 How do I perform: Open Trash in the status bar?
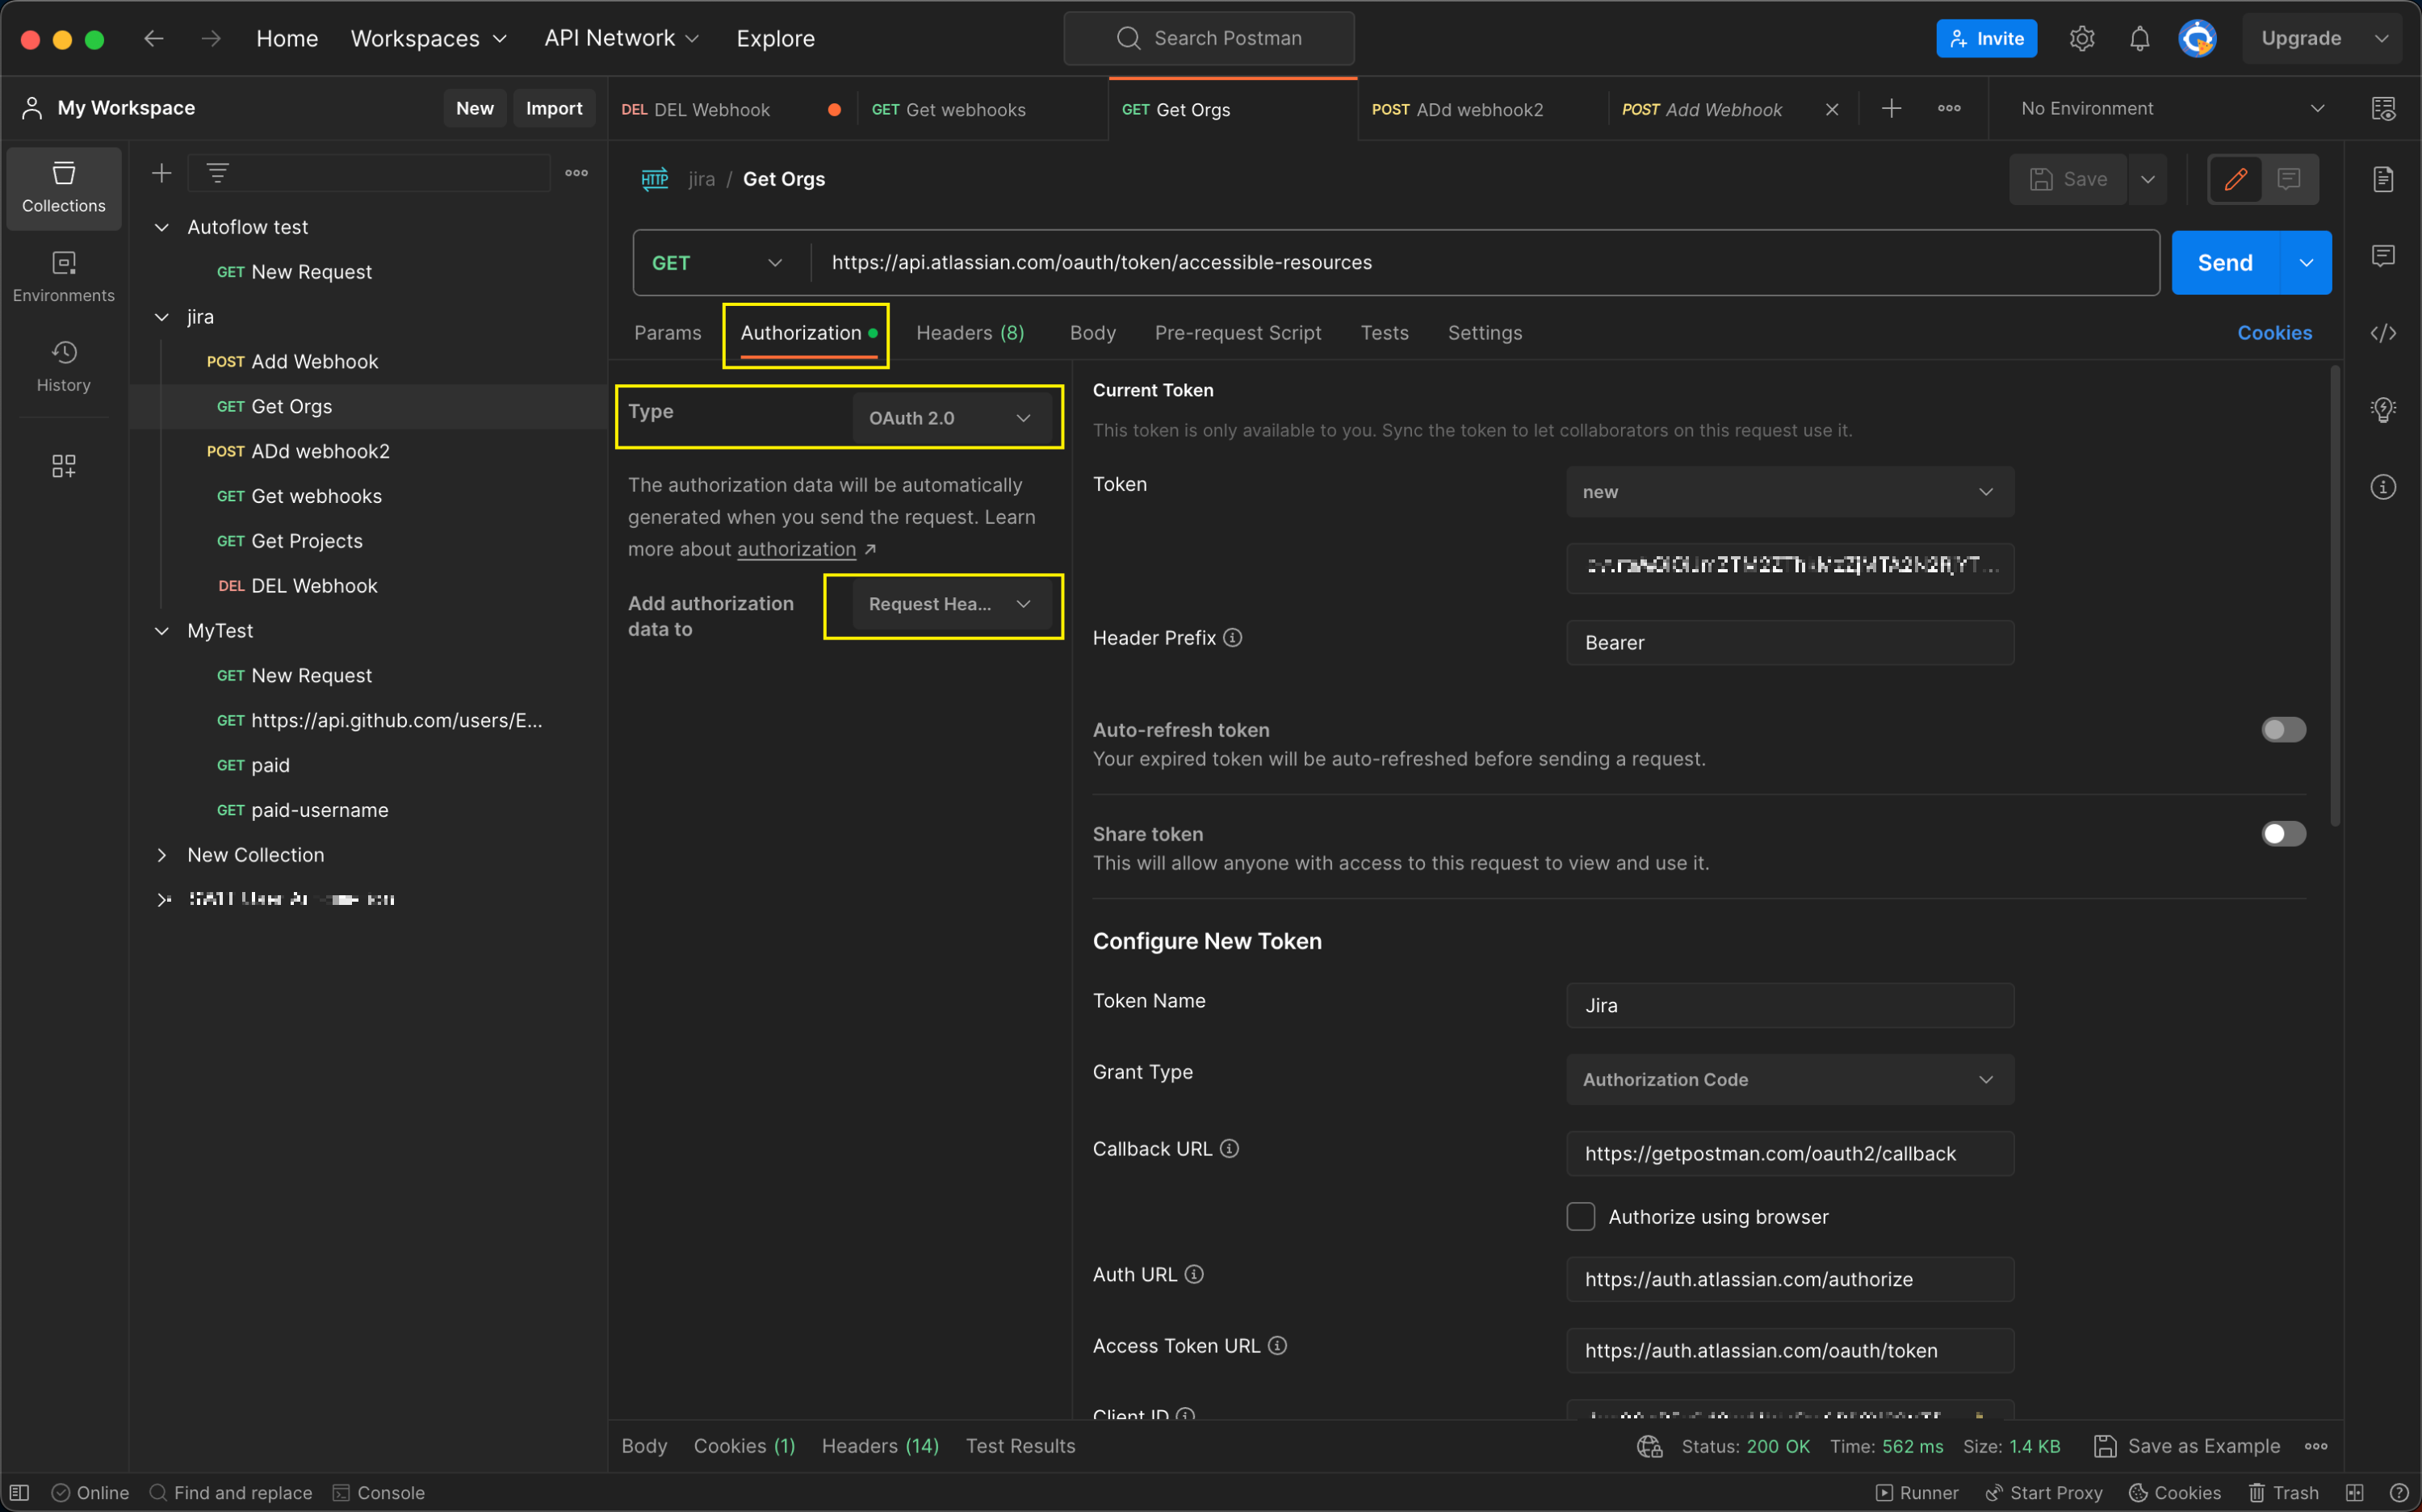2284,1492
